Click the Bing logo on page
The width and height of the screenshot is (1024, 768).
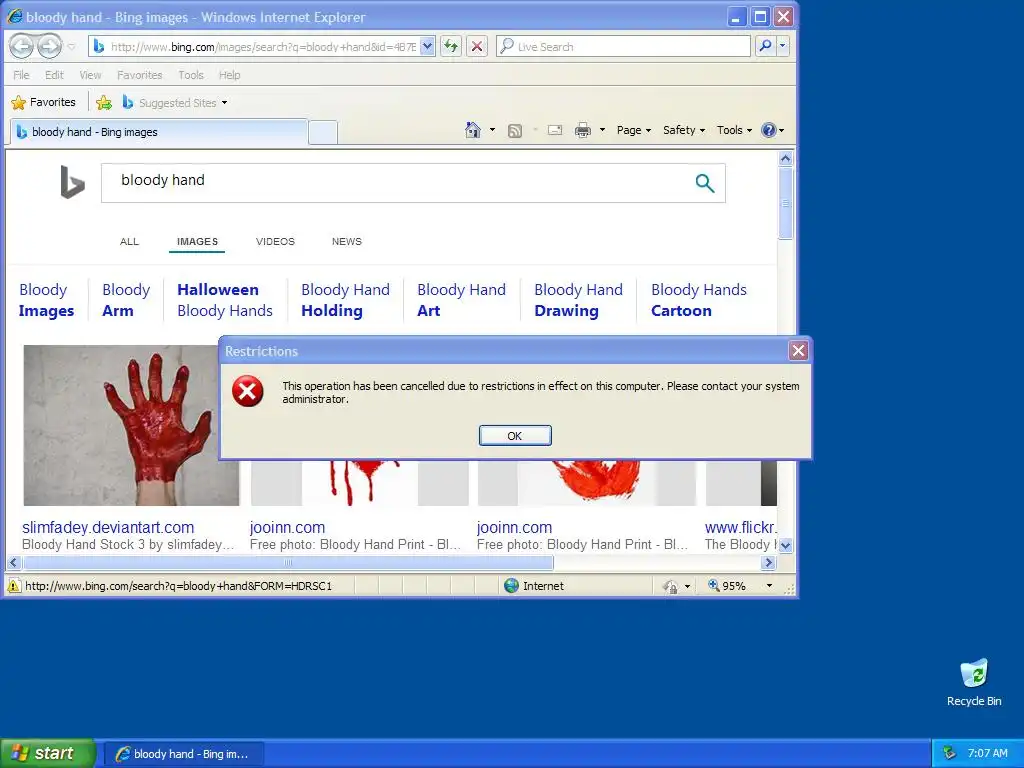72,182
